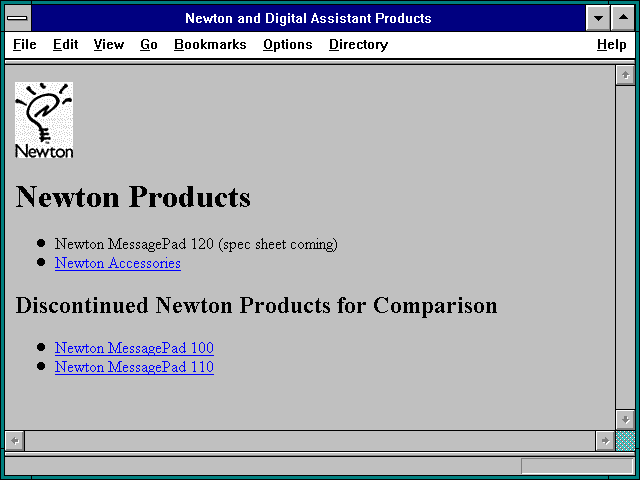Click the 'Newton MessagePad 120 (spec sheet coming)' text
Screen dimensions: 640x480
(x=196, y=244)
